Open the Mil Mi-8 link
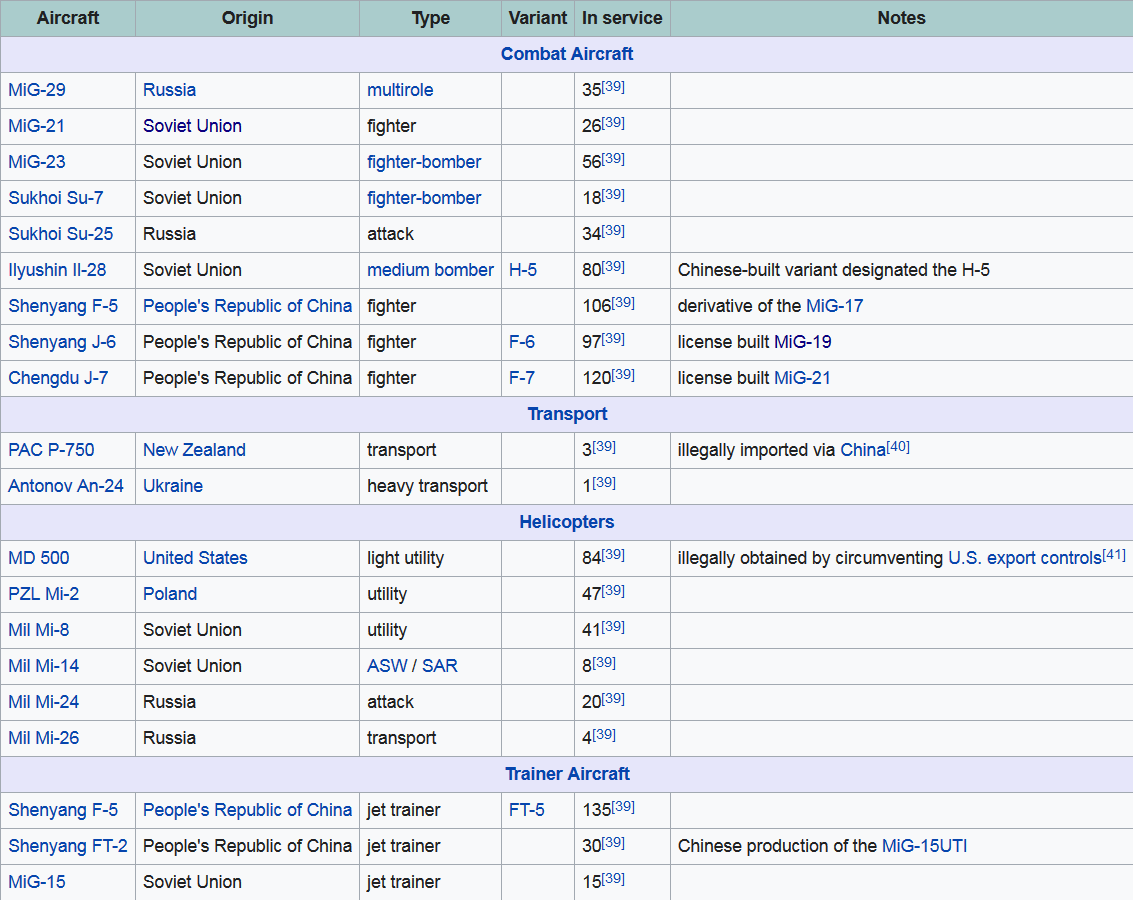The image size is (1133, 900). click(39, 630)
